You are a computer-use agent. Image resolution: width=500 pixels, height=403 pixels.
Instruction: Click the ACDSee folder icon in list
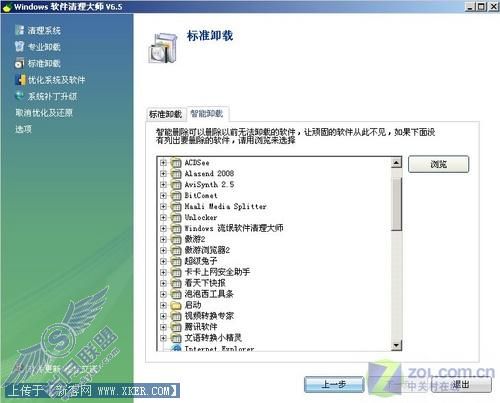click(x=176, y=163)
